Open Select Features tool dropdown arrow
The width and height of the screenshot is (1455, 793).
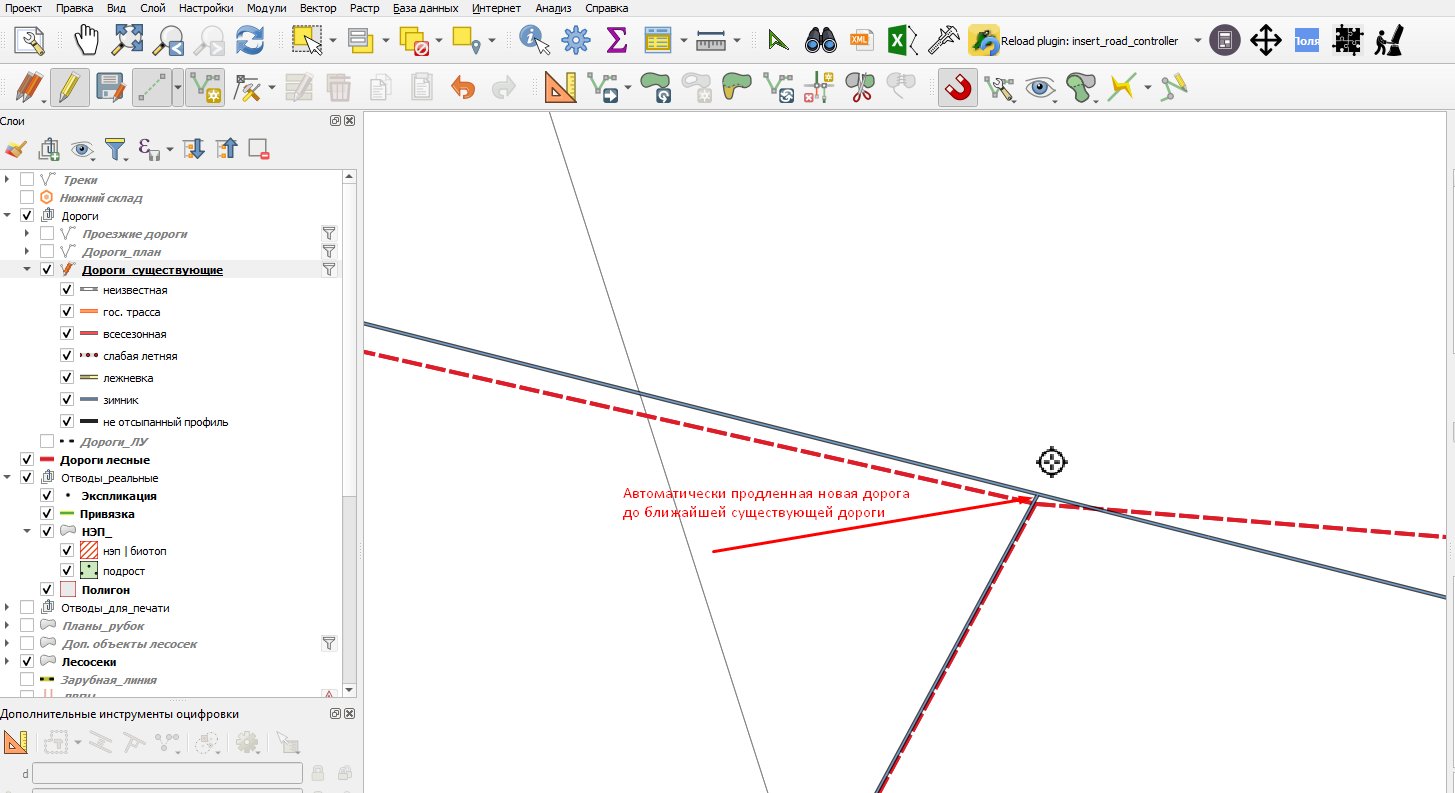point(331,42)
